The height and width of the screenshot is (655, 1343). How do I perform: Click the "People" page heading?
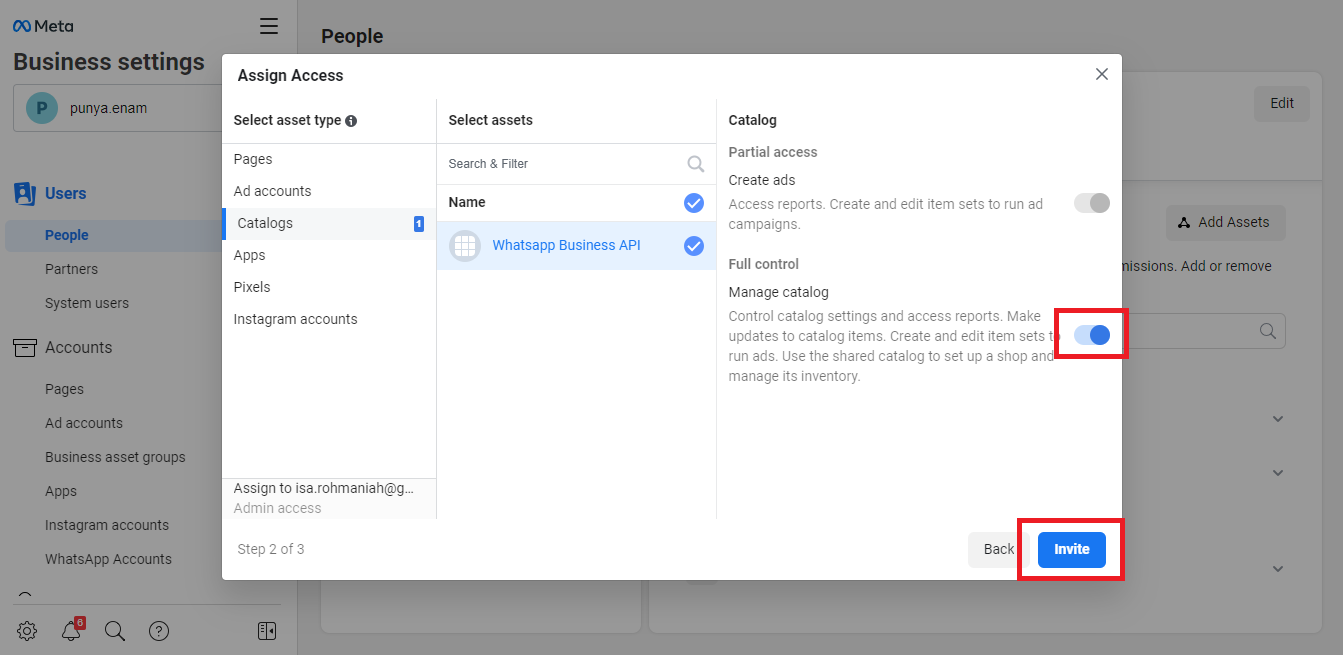[352, 36]
